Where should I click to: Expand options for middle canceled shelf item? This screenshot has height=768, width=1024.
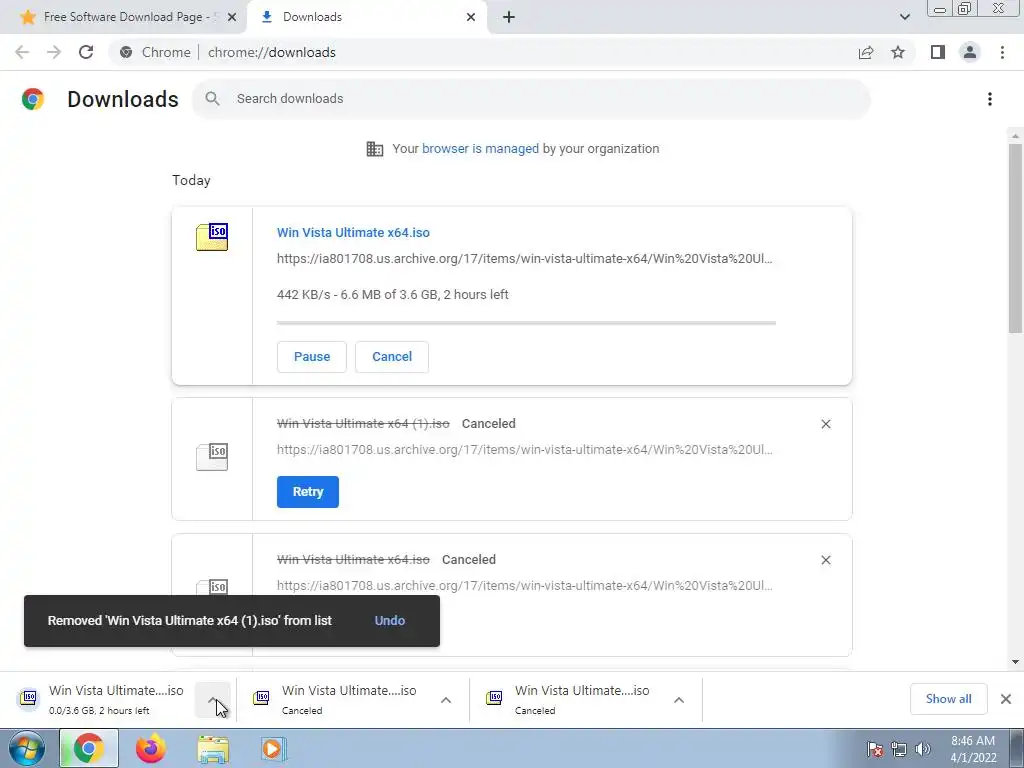[446, 699]
